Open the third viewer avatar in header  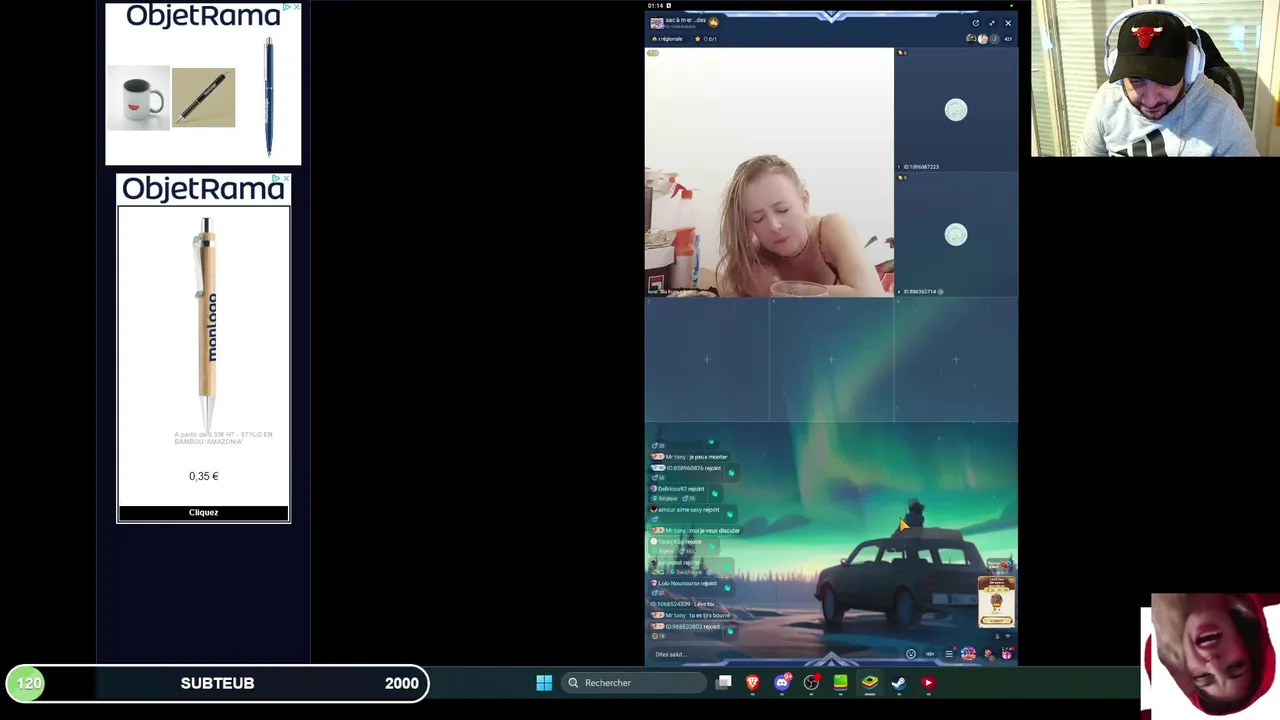993,39
